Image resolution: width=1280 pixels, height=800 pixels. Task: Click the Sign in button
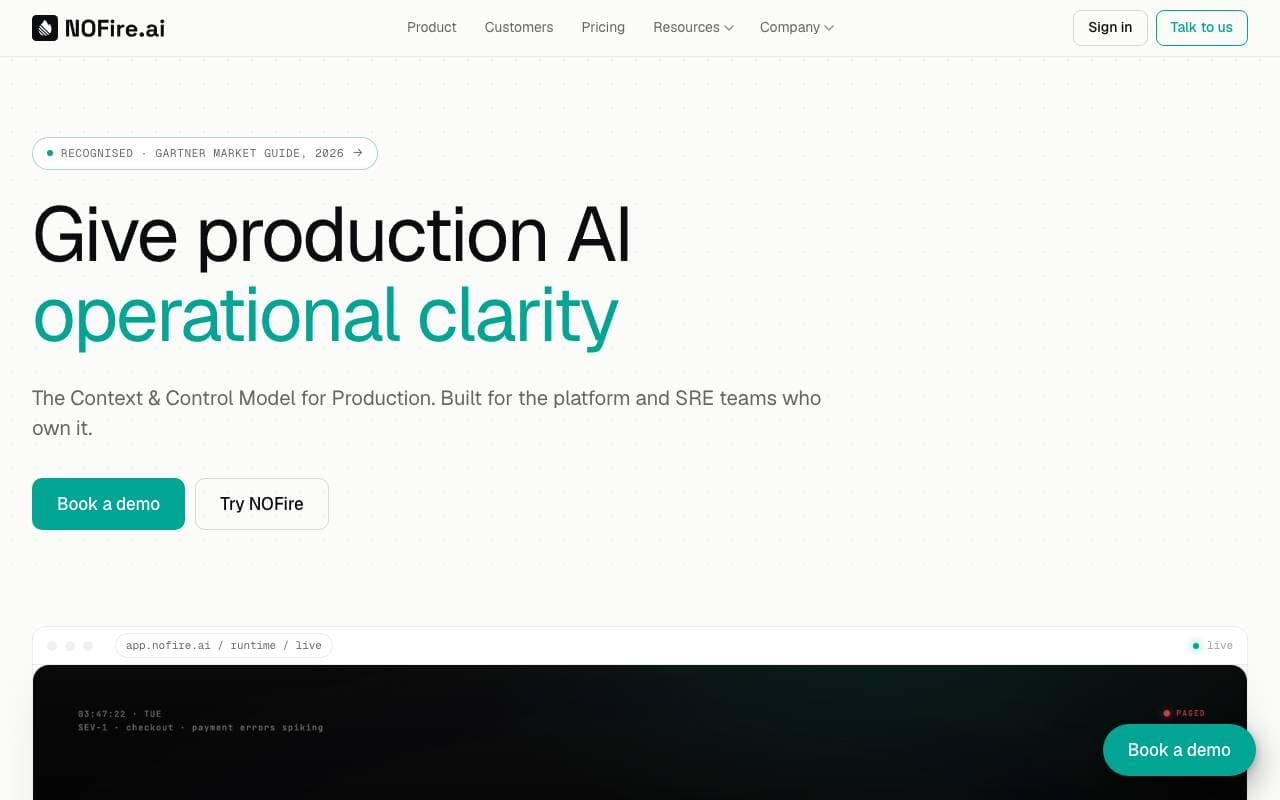point(1110,27)
